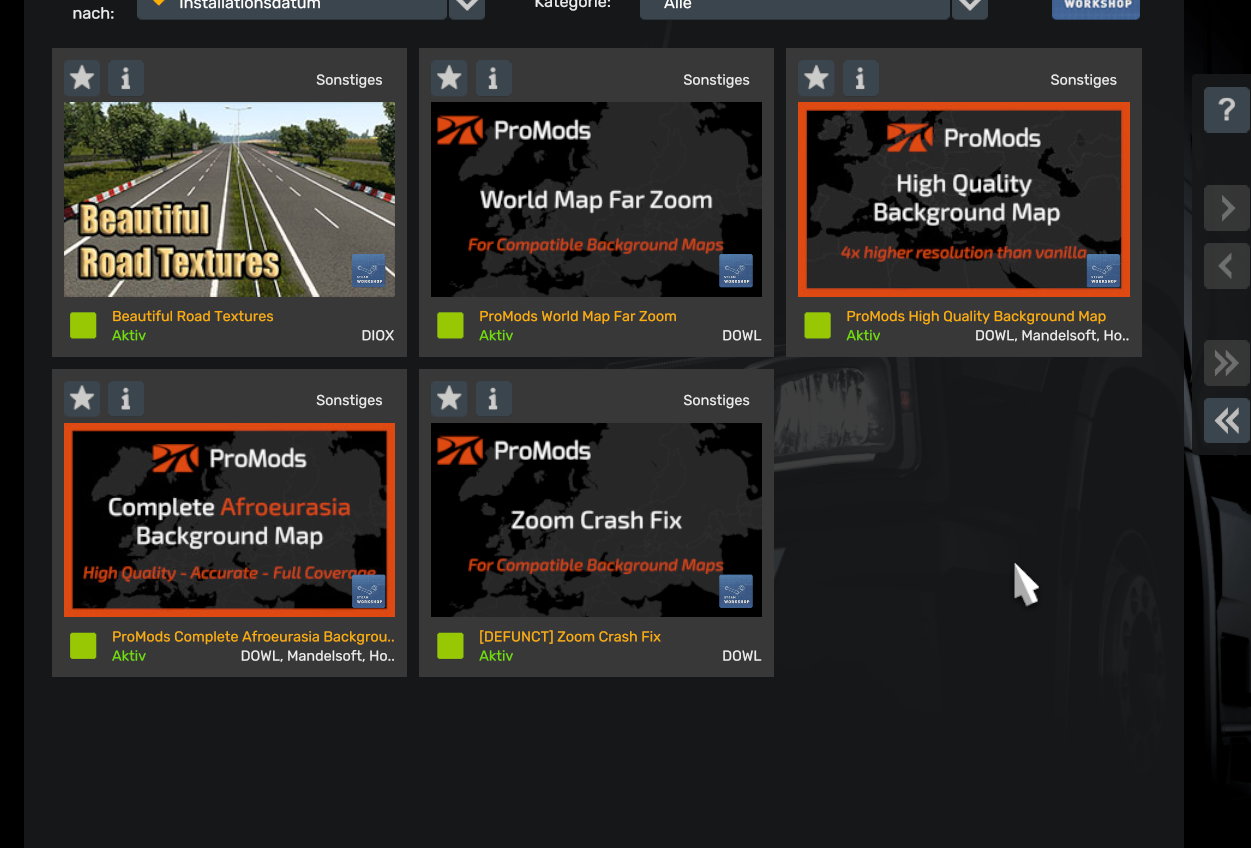Open info for ProMods World Map Far Zoom
The width and height of the screenshot is (1251, 848).
click(x=493, y=77)
